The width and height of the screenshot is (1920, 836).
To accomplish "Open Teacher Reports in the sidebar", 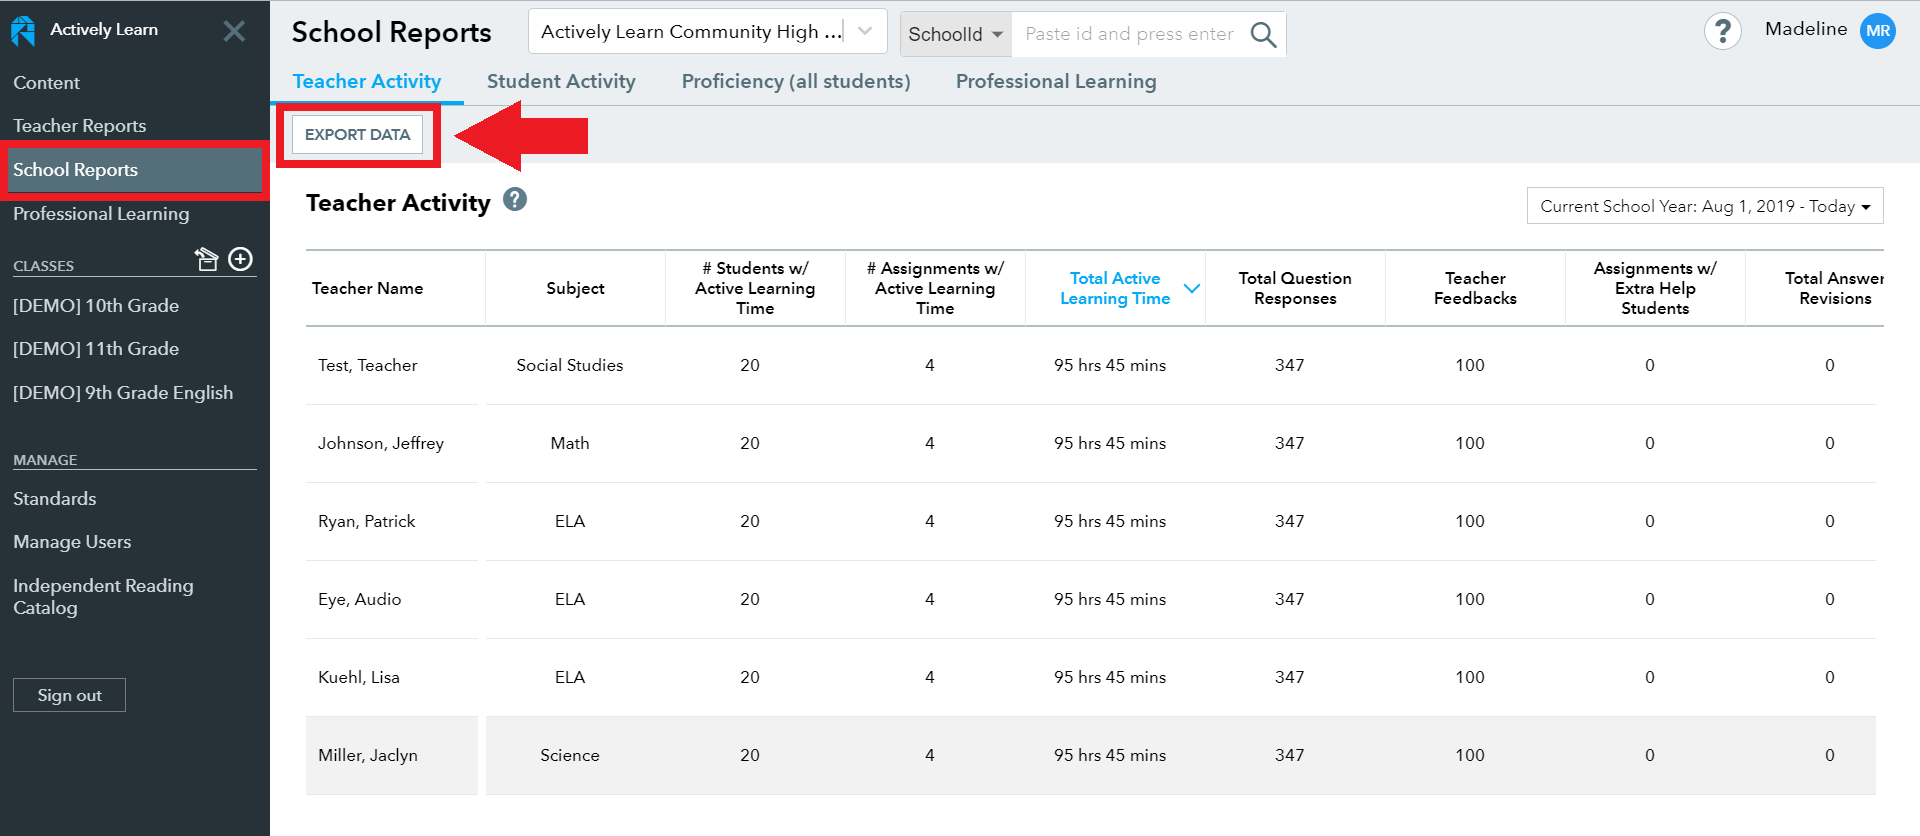I will coord(79,126).
